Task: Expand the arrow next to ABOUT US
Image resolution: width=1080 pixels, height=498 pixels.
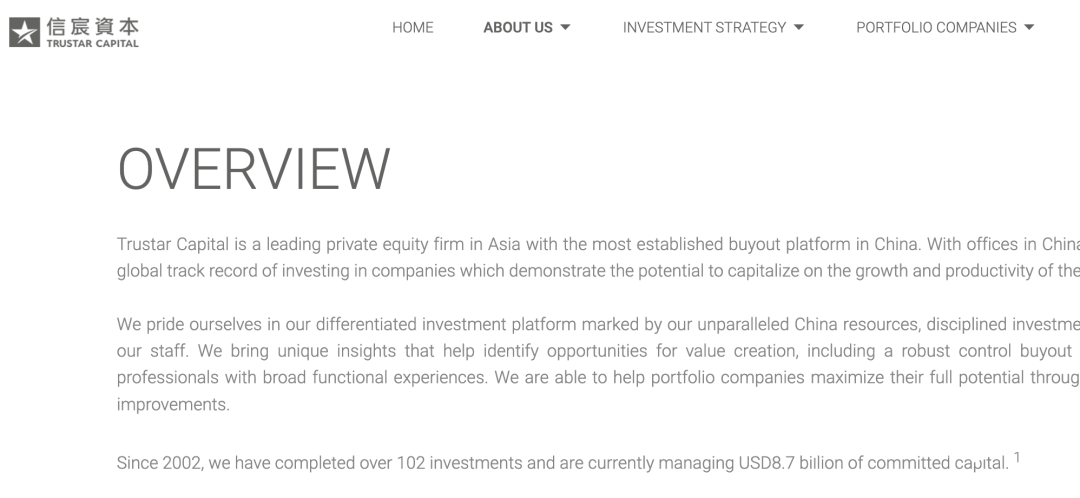Action: (x=566, y=28)
